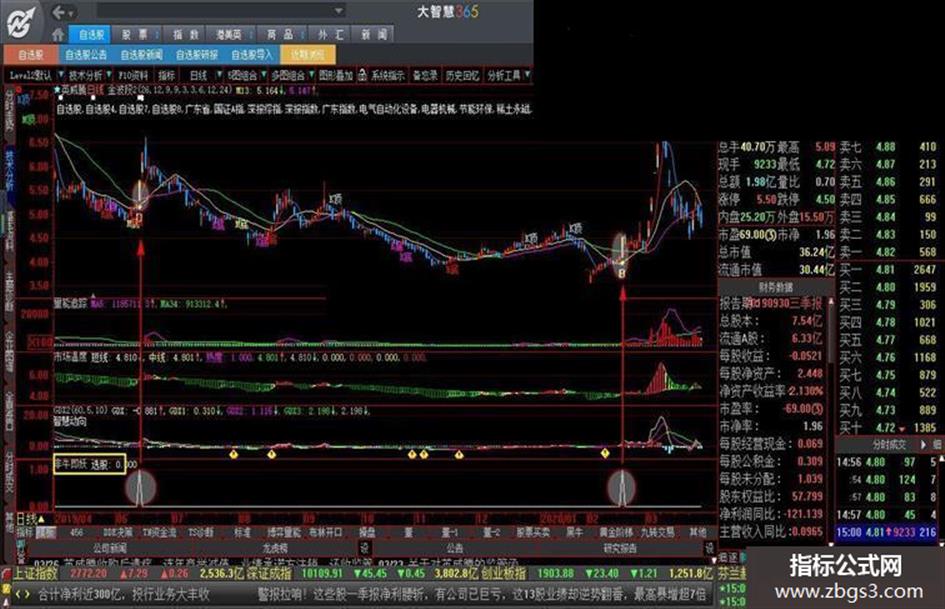Open 系统指示 toolbar item

pyautogui.click(x=388, y=75)
